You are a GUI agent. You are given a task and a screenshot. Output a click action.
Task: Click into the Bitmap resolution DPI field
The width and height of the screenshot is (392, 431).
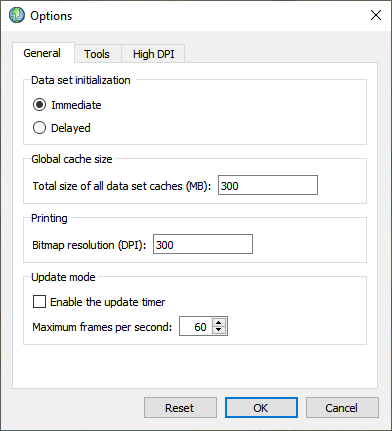[x=203, y=244]
